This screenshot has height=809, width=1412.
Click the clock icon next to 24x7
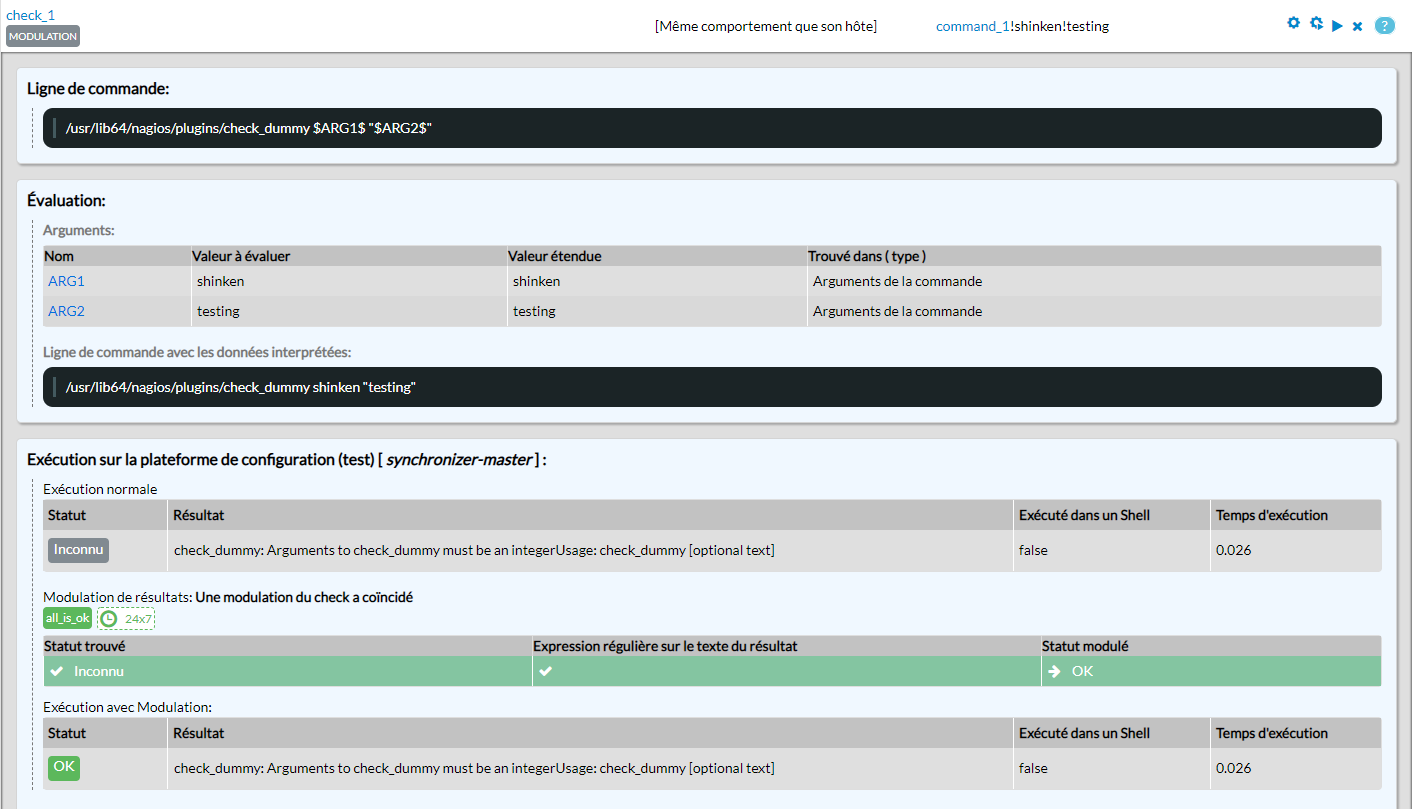pos(109,619)
